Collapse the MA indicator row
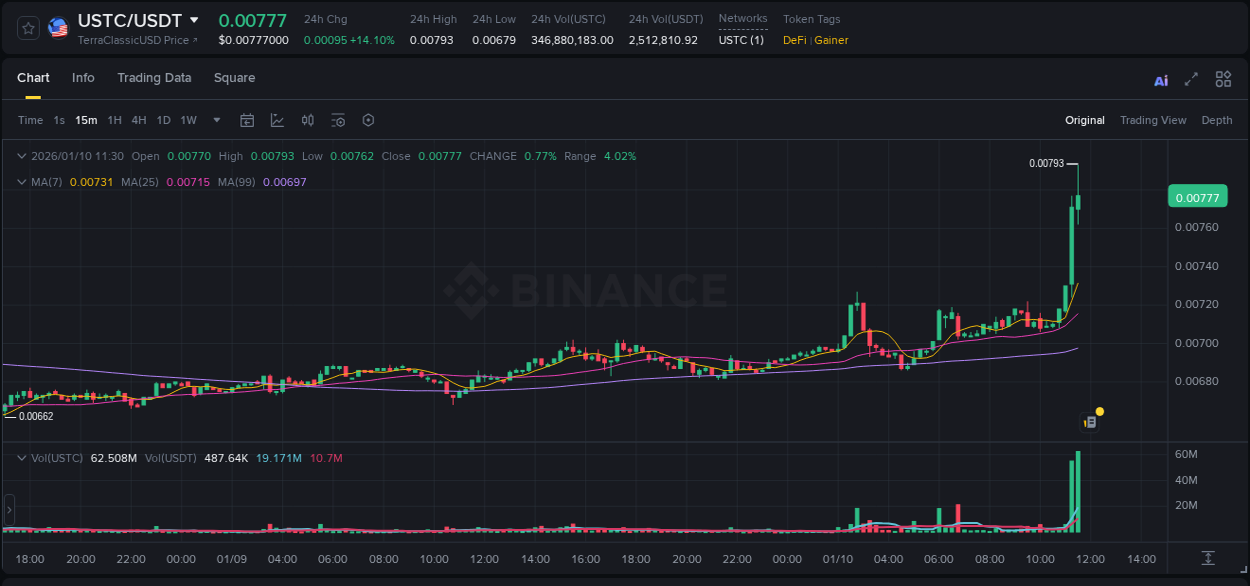Viewport: 1250px width, 586px height. (x=20, y=182)
